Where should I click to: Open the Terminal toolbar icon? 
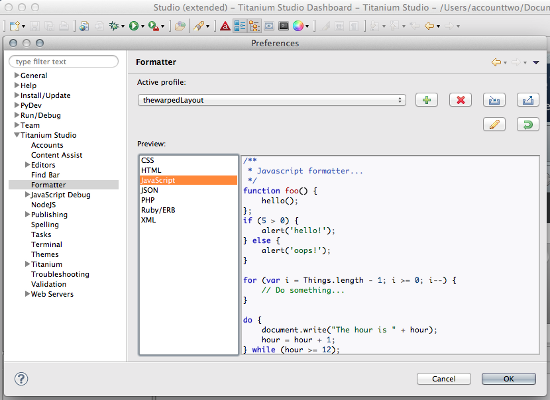click(x=283, y=26)
